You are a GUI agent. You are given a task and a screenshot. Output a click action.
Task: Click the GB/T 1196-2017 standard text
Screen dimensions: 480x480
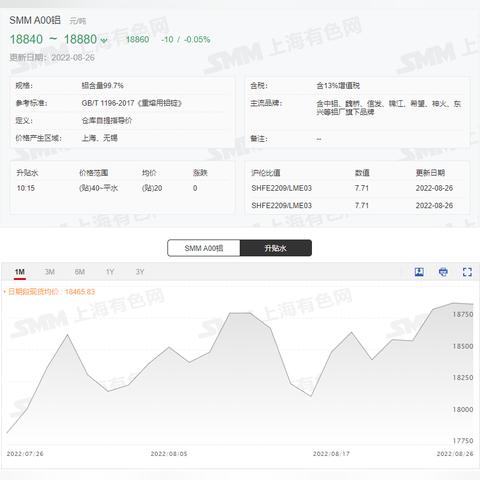pyautogui.click(x=132, y=103)
